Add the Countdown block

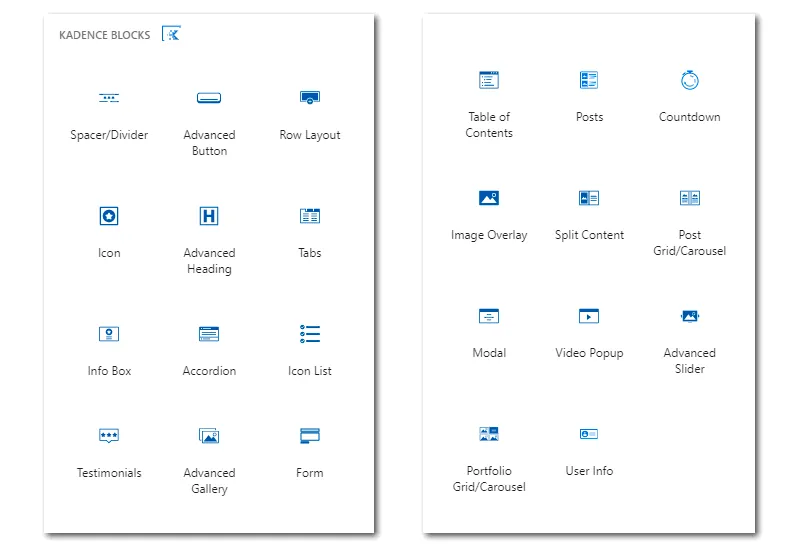(x=690, y=80)
